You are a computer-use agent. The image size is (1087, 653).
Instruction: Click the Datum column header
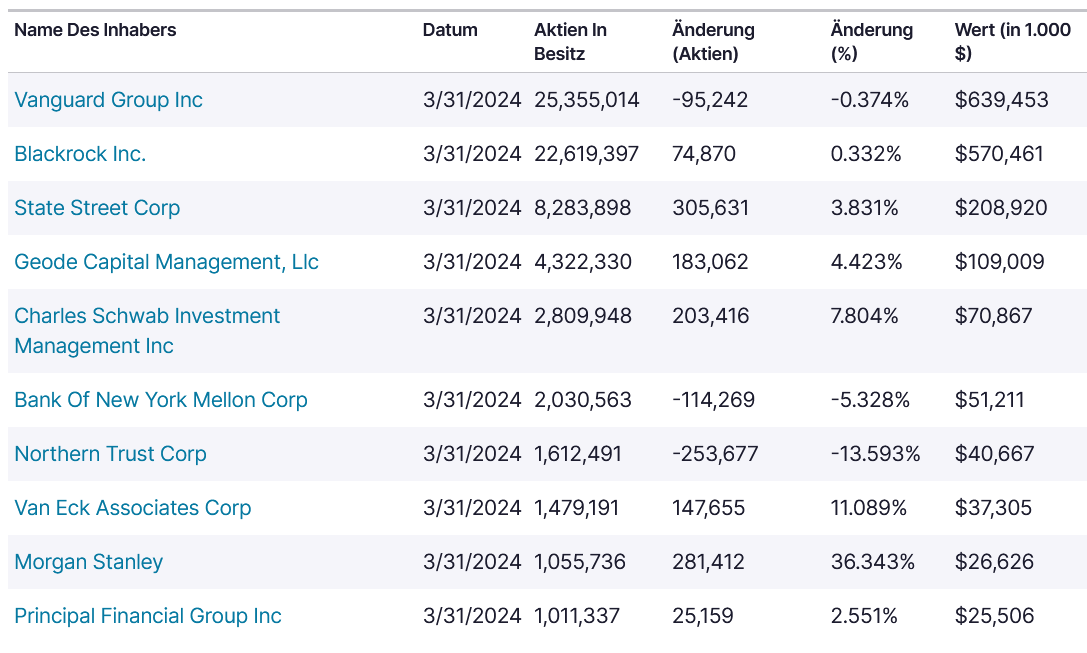pyautogui.click(x=450, y=30)
